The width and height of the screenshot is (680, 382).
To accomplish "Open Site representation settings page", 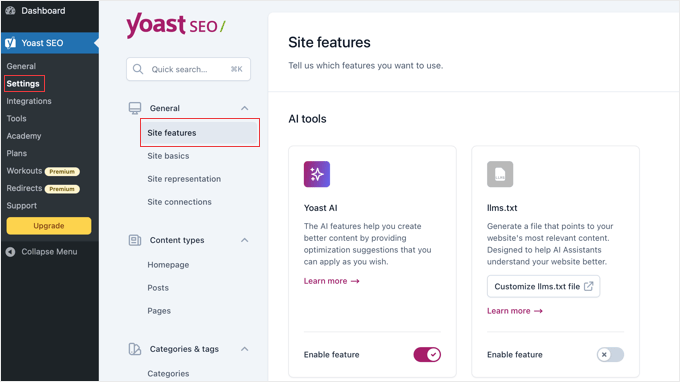I will click(184, 179).
